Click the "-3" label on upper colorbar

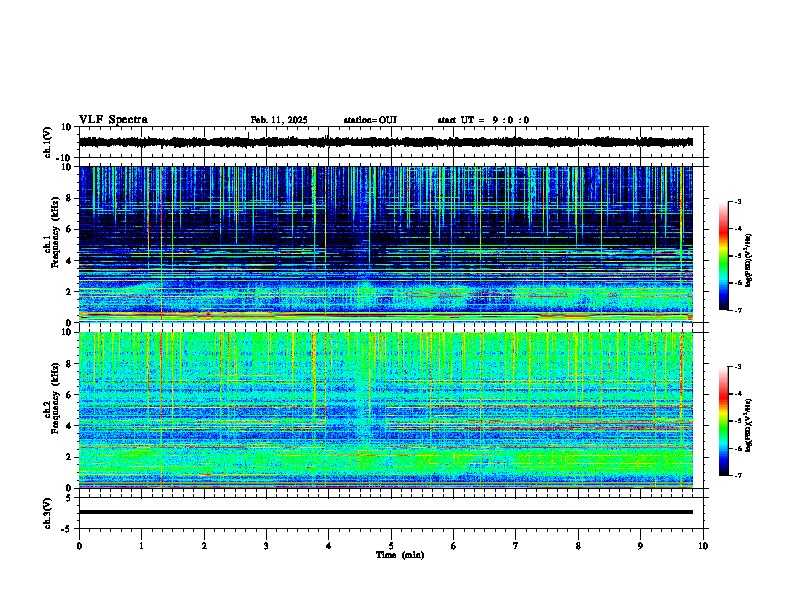click(x=738, y=202)
